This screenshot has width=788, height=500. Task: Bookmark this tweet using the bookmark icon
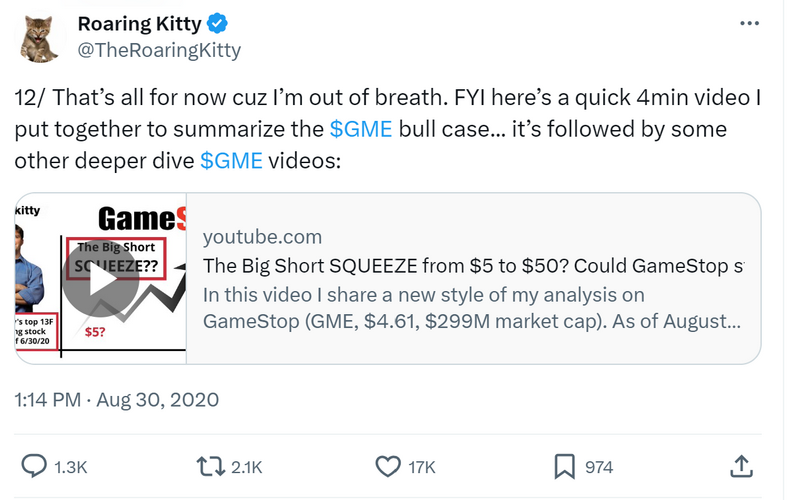[565, 466]
